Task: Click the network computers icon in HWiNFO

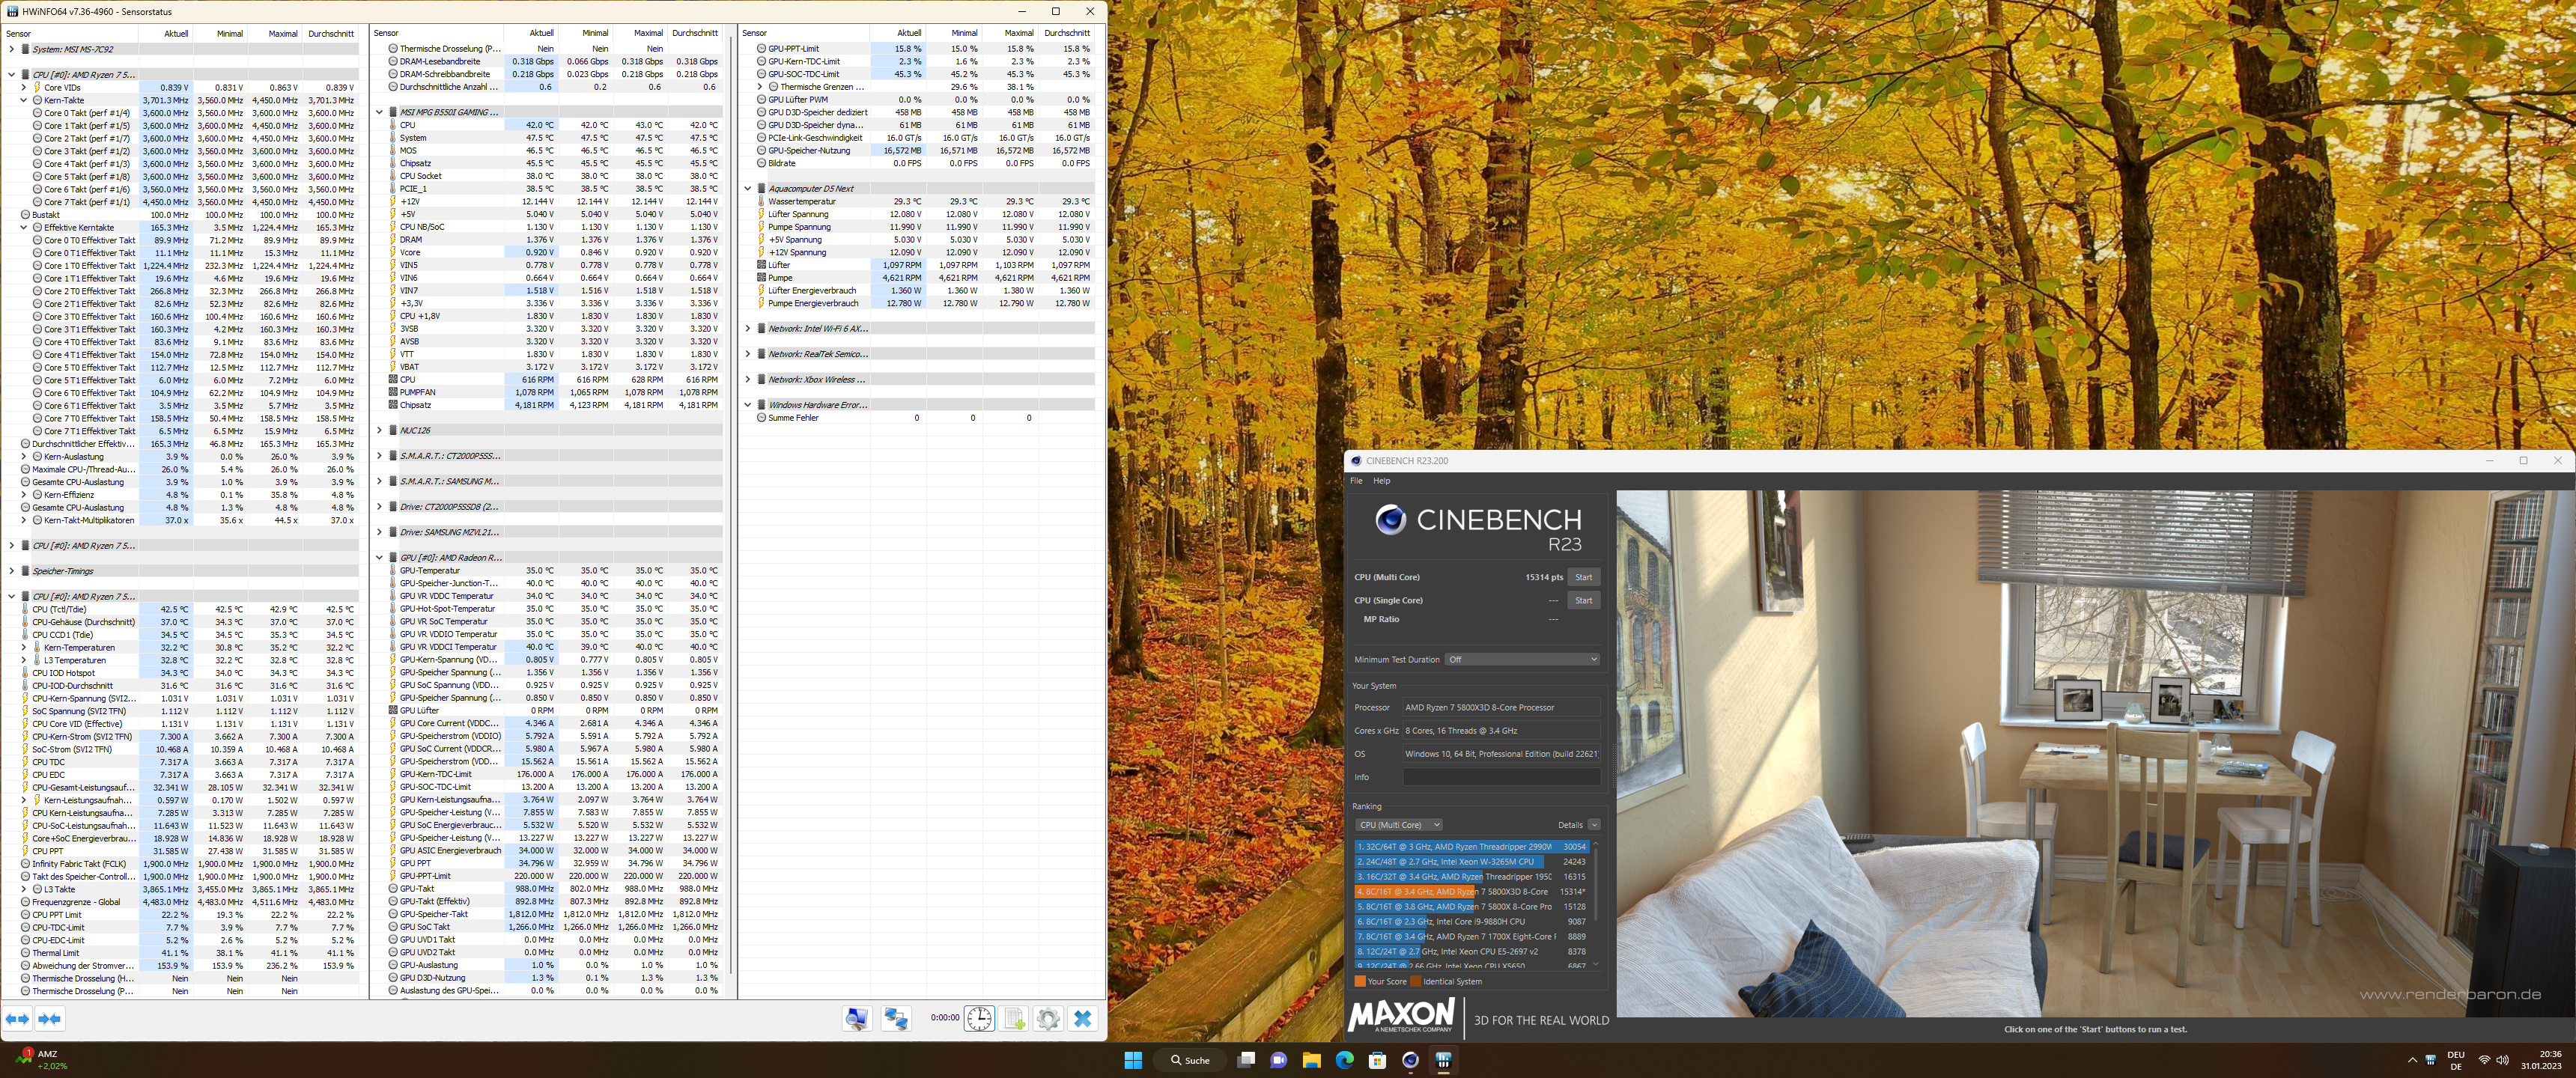Action: coord(896,1019)
